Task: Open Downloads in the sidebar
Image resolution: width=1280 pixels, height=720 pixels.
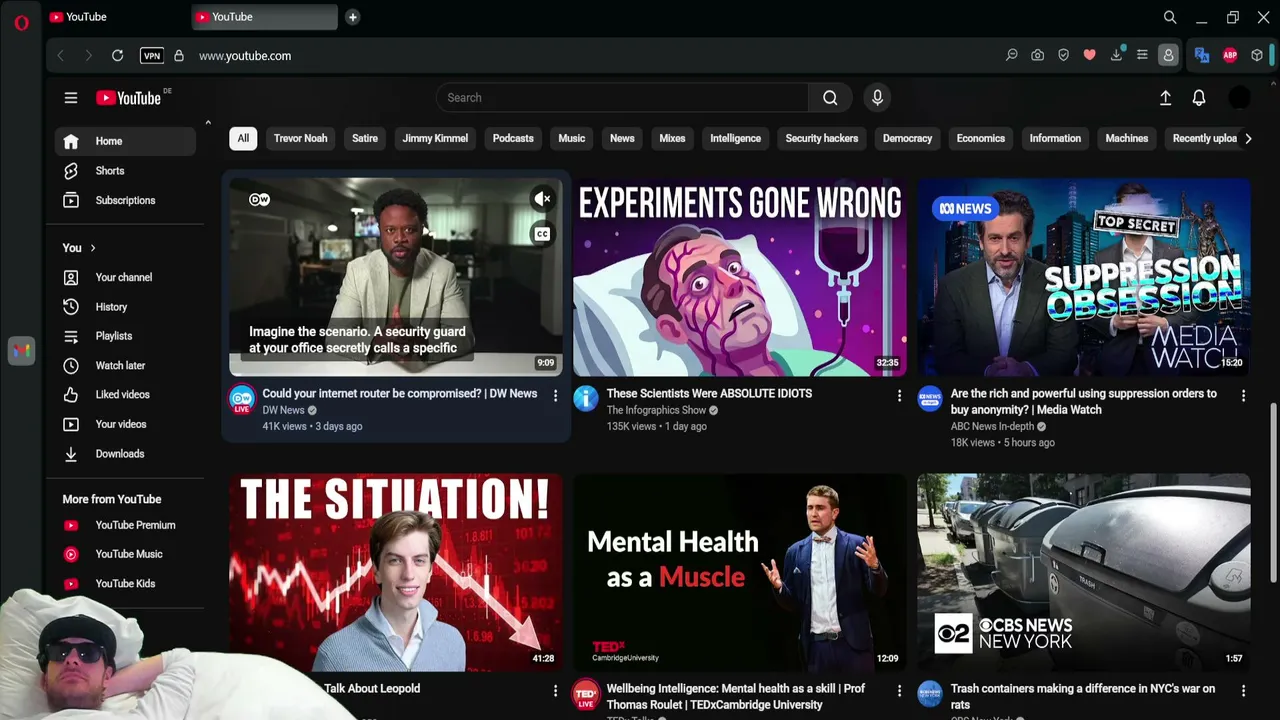Action: [x=125, y=454]
